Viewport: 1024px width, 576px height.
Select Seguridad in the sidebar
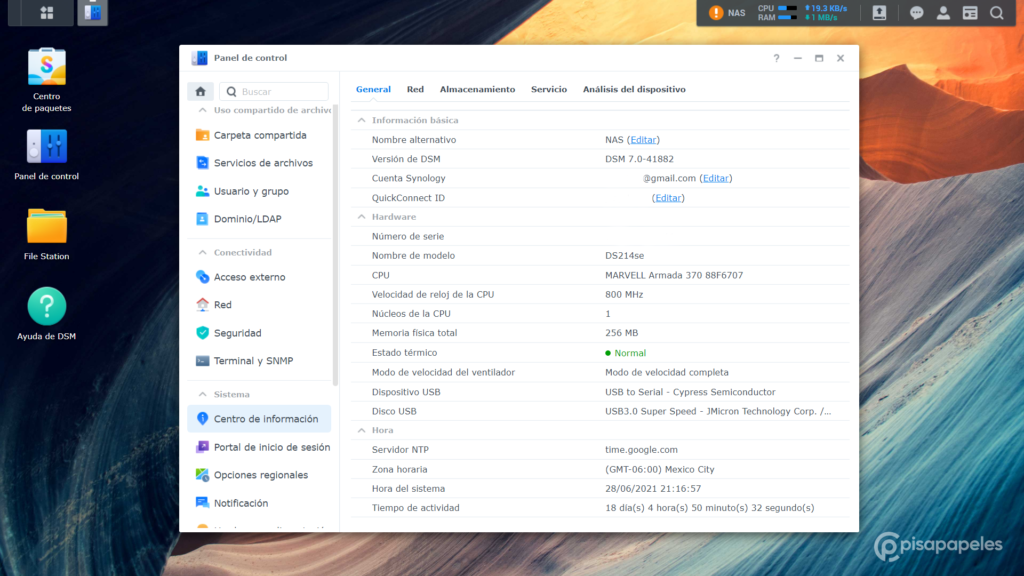pos(237,333)
